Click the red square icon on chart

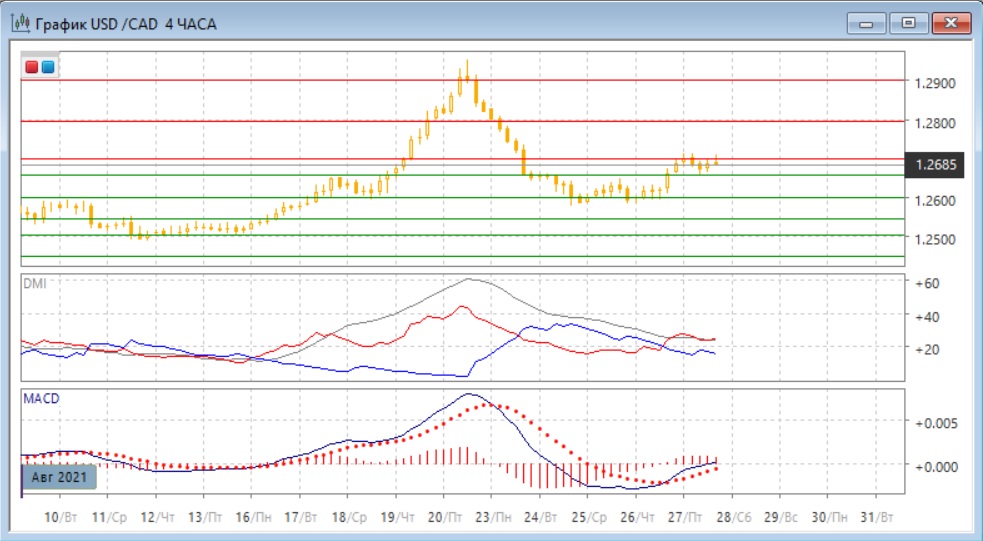click(x=32, y=67)
